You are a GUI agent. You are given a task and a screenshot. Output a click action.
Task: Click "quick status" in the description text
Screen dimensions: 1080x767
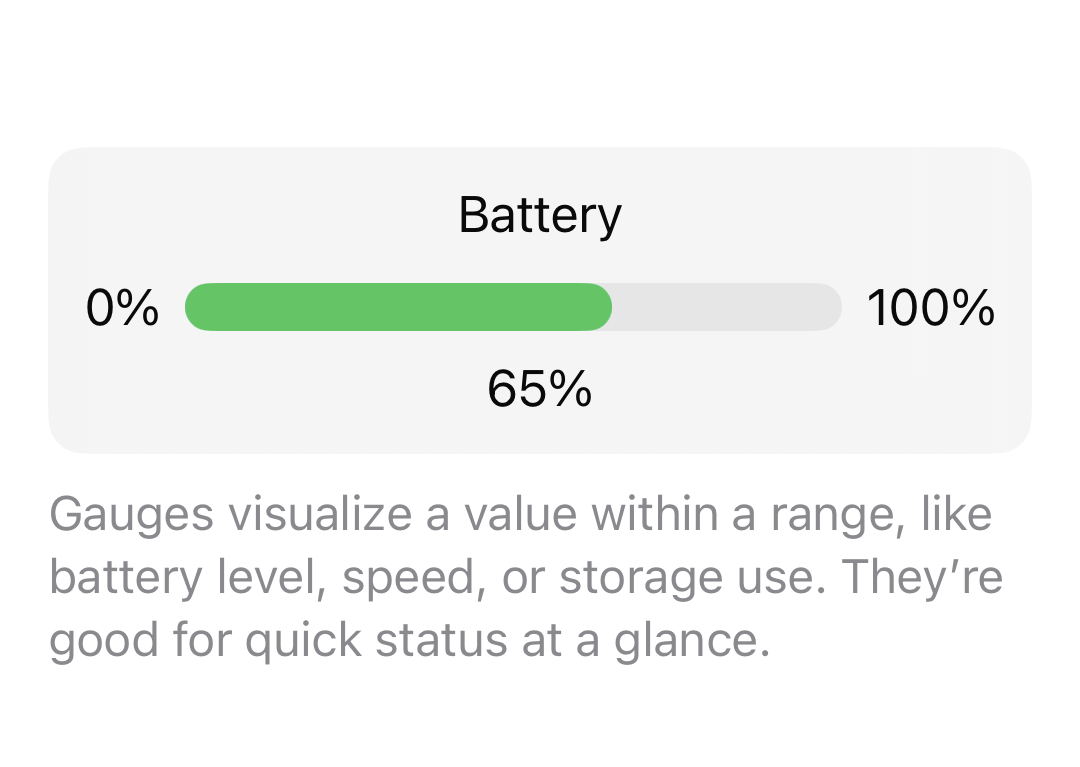coord(377,641)
